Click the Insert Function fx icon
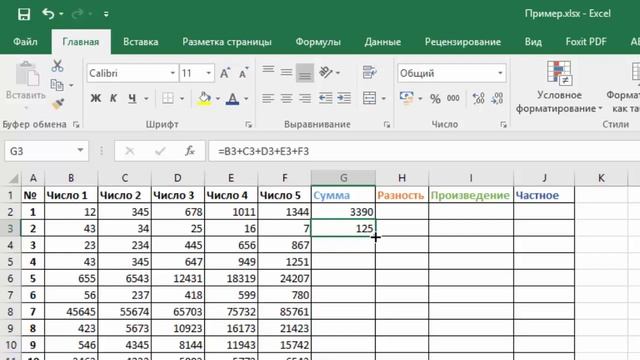This screenshot has height=360, width=640. coord(190,151)
